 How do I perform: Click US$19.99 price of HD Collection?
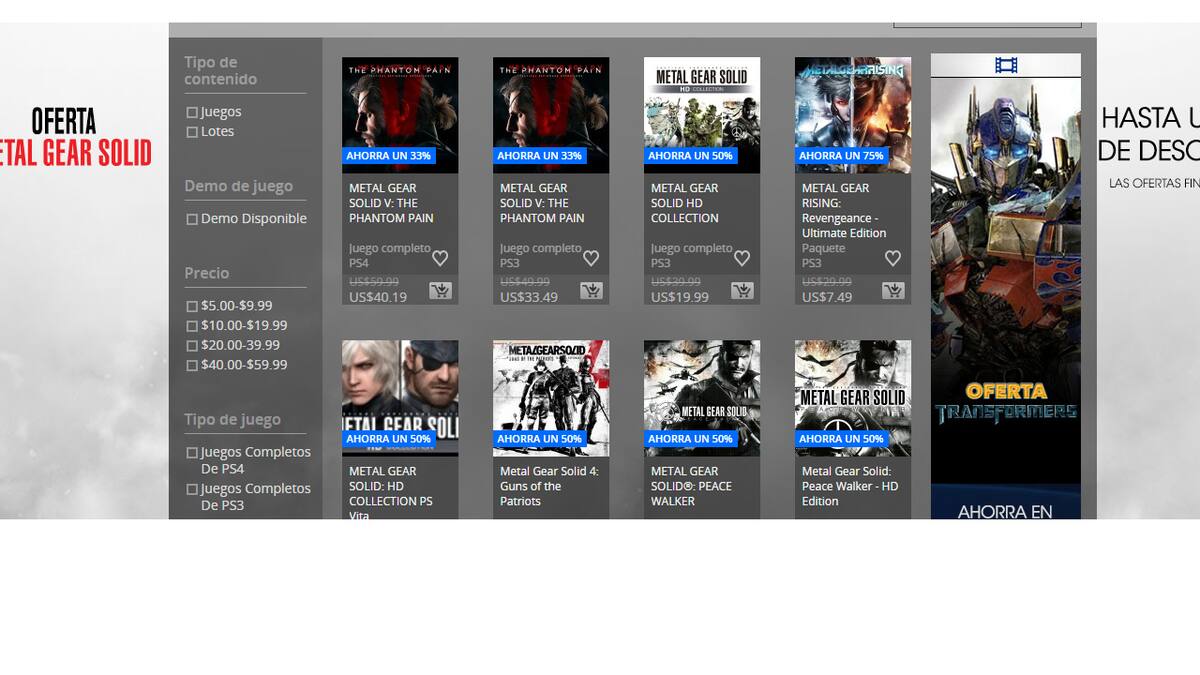coord(680,297)
